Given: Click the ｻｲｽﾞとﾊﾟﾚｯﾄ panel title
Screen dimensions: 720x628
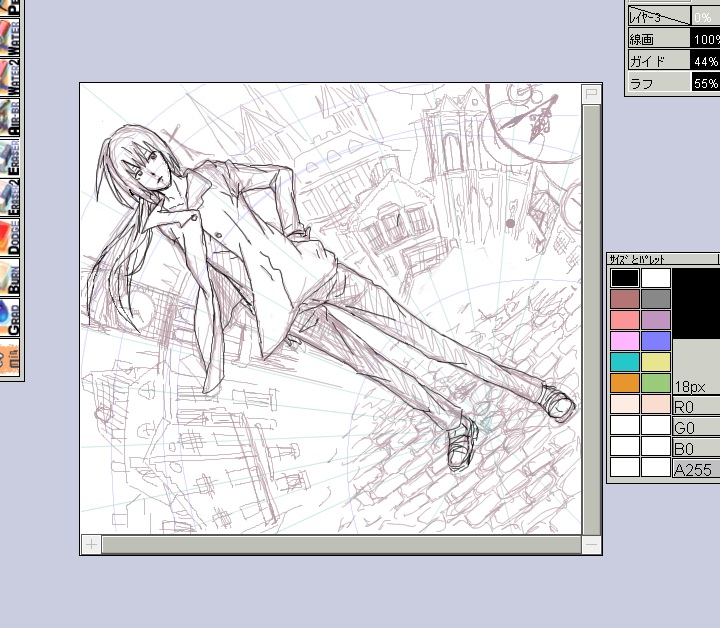Looking at the screenshot, I should 637,259.
